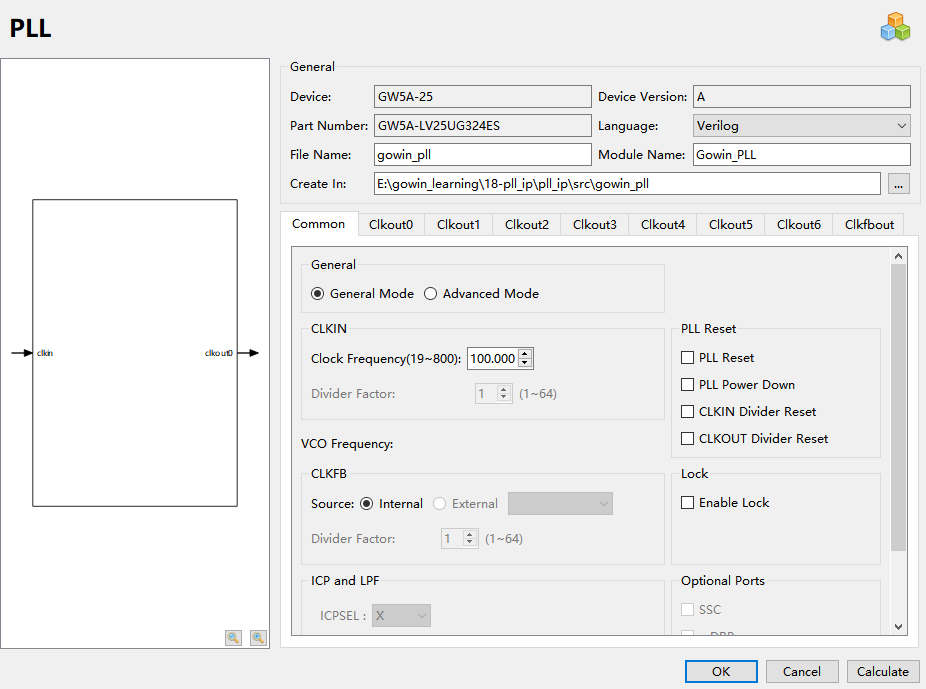Open the Clkout3 tab
The height and width of the screenshot is (689, 926).
tap(595, 224)
